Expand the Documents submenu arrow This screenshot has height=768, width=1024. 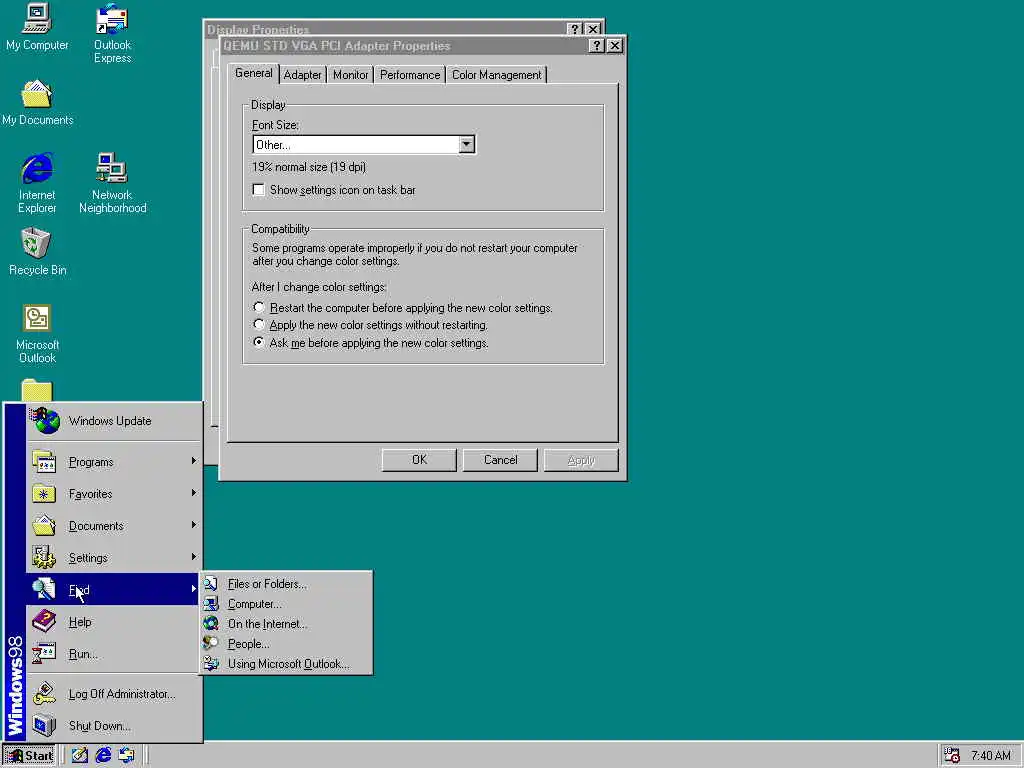(x=193, y=525)
